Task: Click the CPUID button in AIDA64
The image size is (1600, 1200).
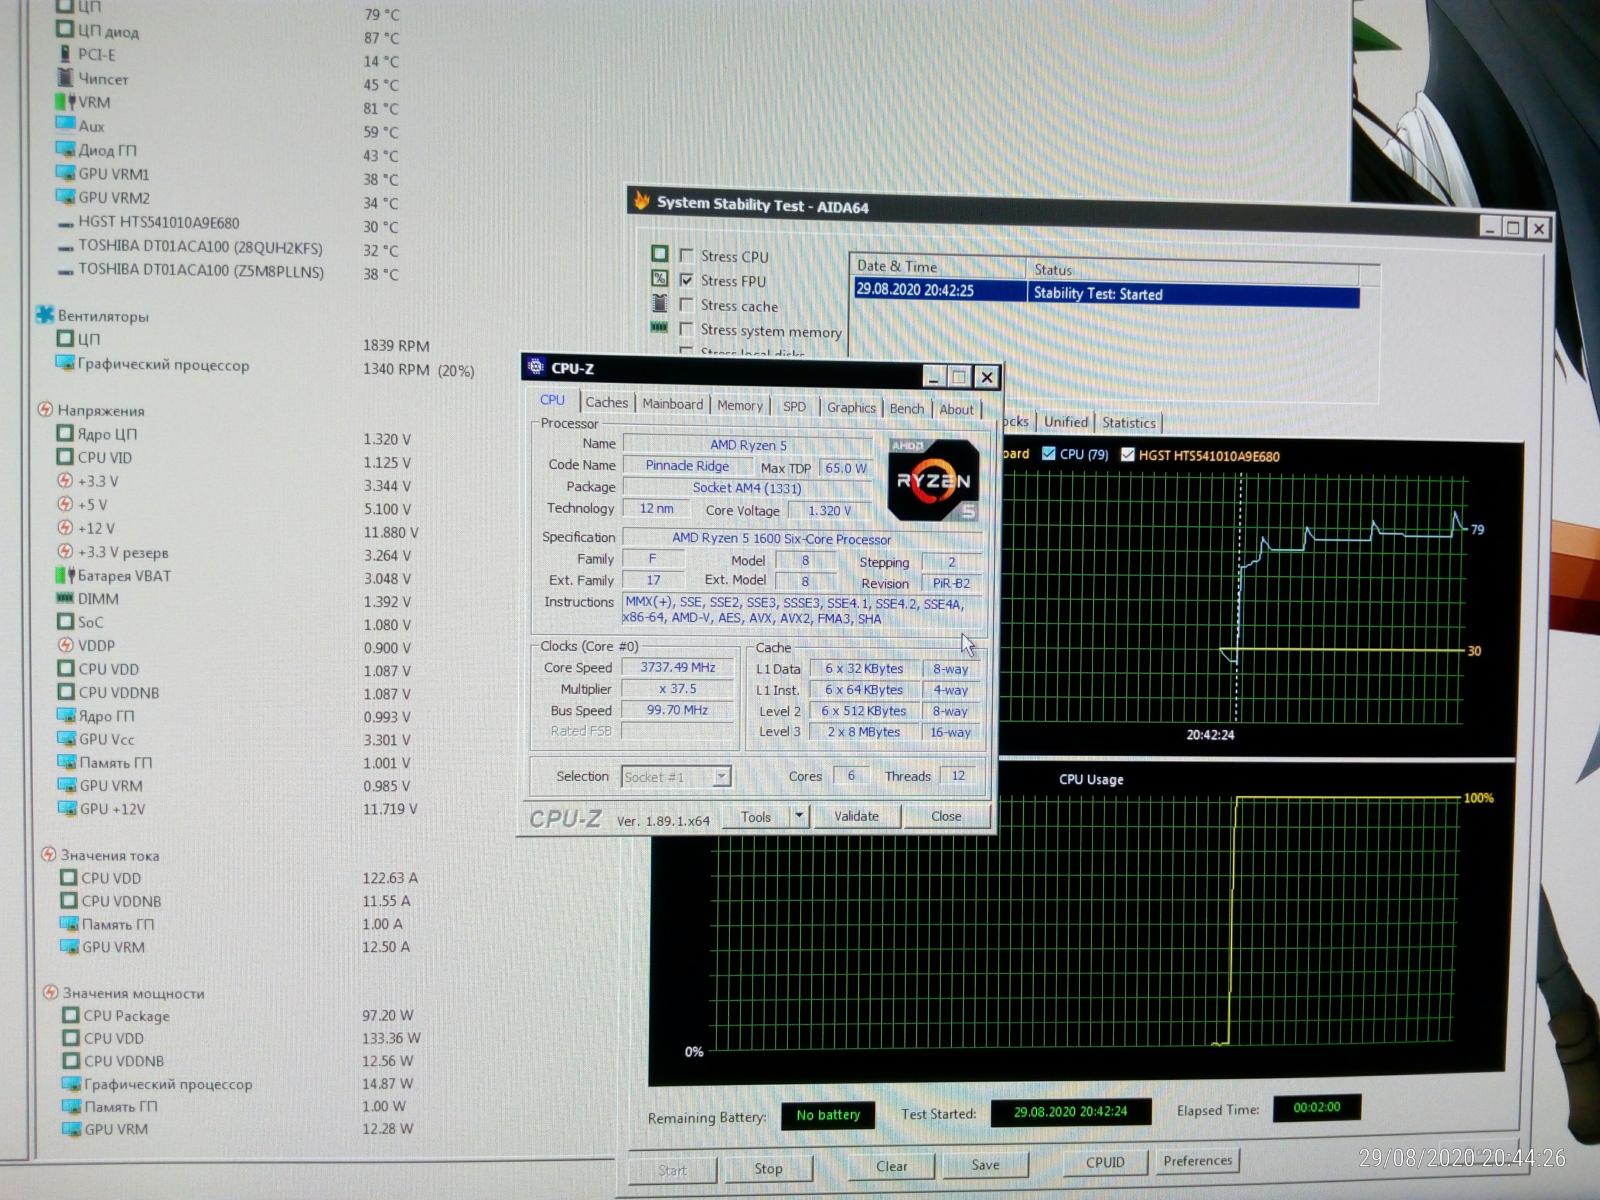Action: tap(1105, 1162)
